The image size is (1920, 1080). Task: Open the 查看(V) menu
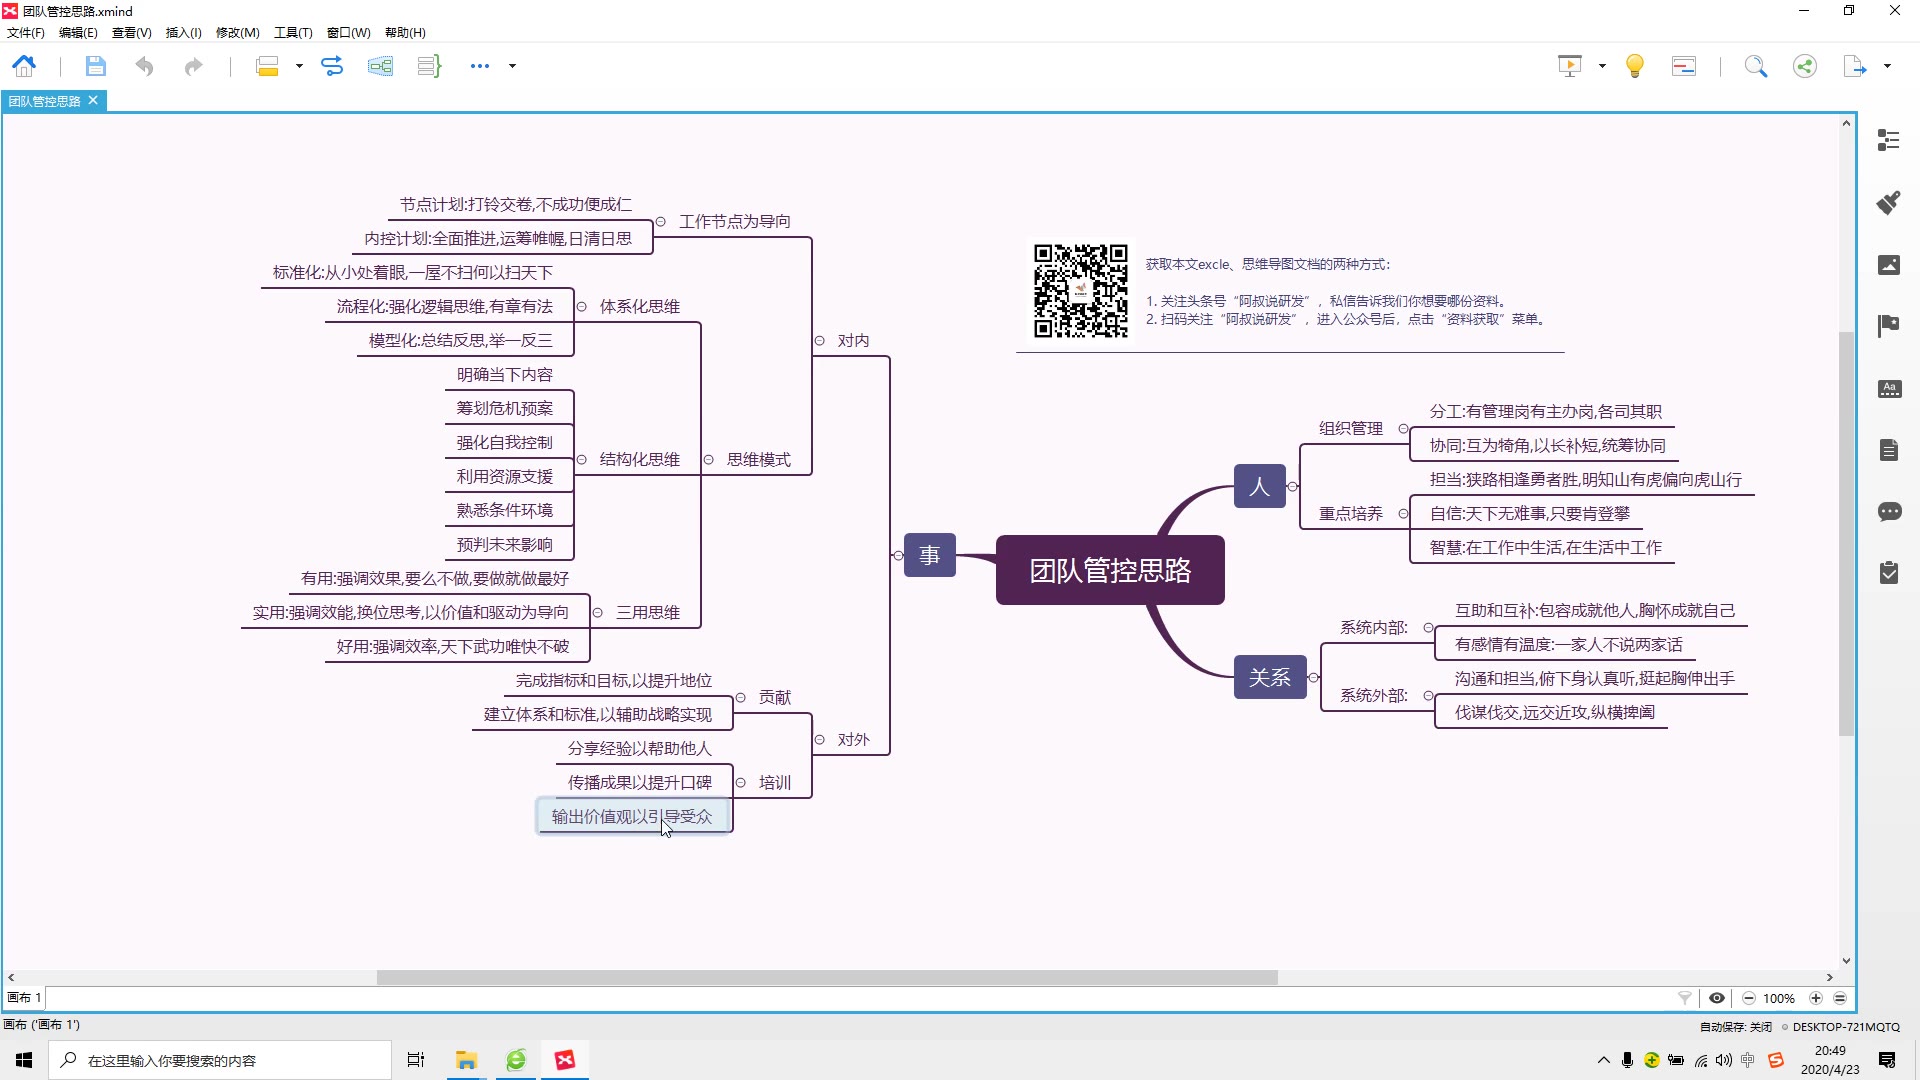[x=131, y=33]
